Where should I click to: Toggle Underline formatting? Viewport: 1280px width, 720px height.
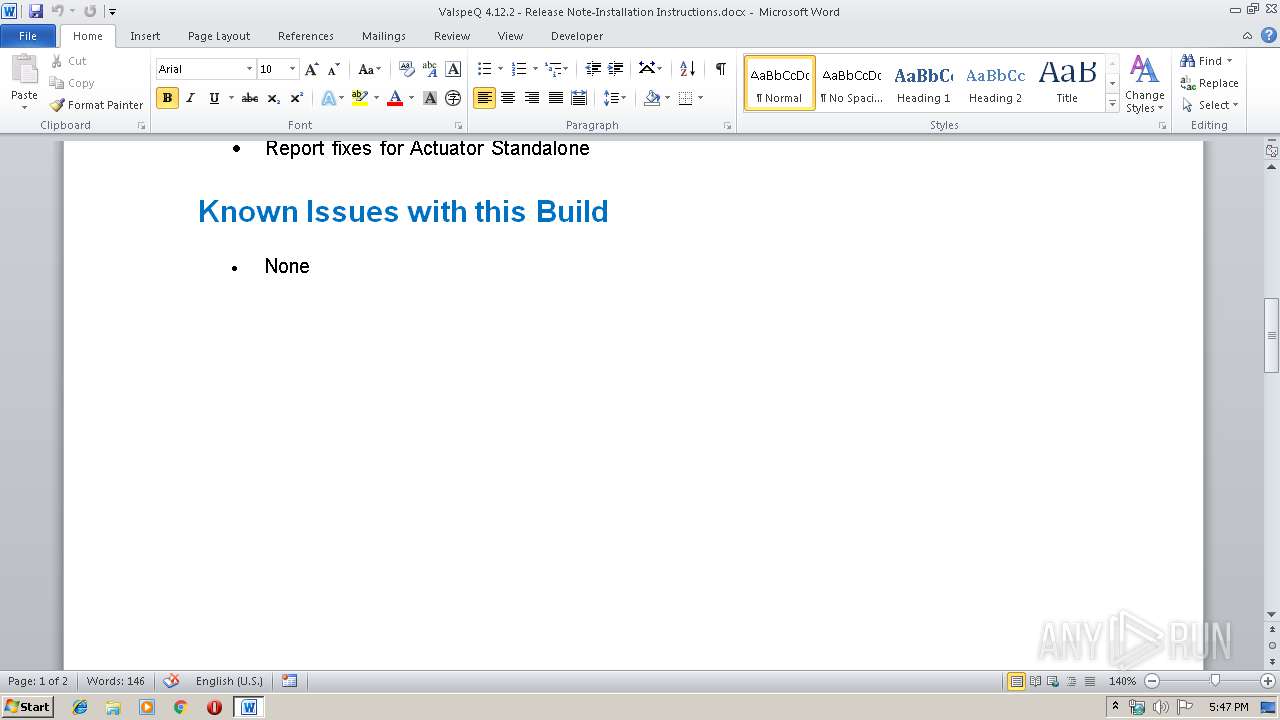(213, 98)
